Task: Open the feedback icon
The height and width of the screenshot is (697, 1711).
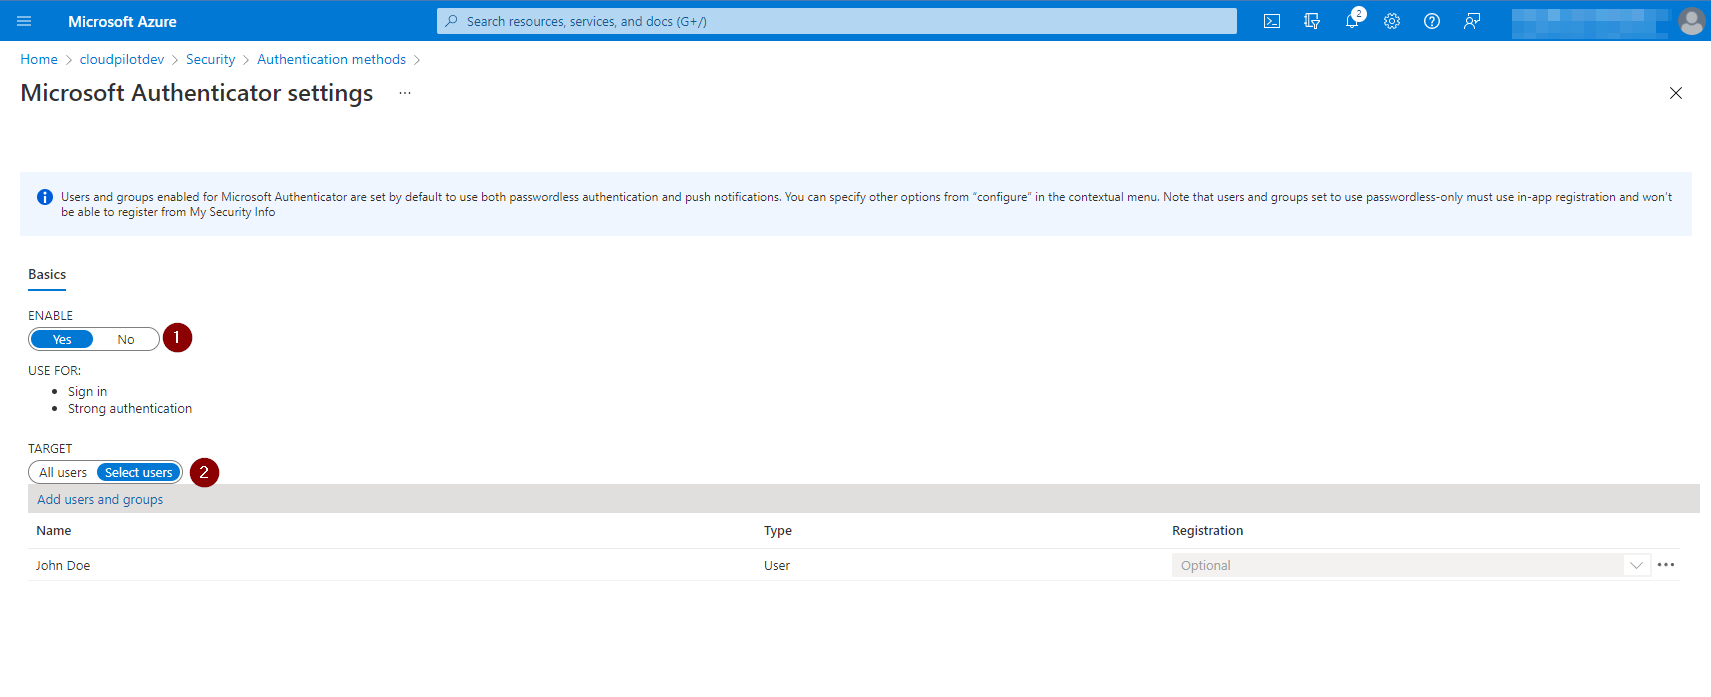Action: point(1472,21)
